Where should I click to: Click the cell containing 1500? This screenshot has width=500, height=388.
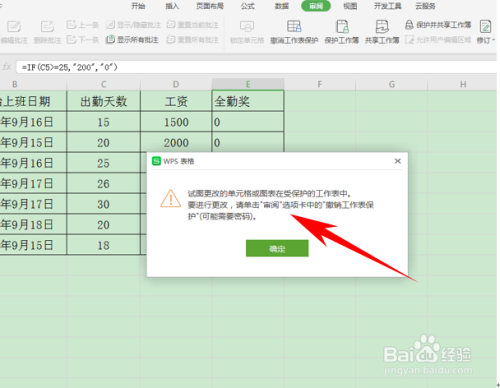176,122
